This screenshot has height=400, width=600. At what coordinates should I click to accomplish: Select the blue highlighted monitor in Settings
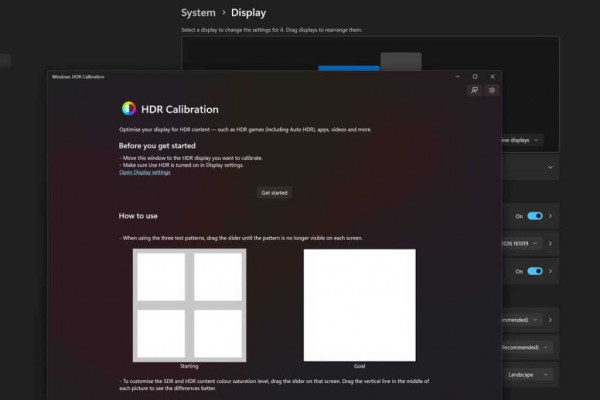pos(349,68)
